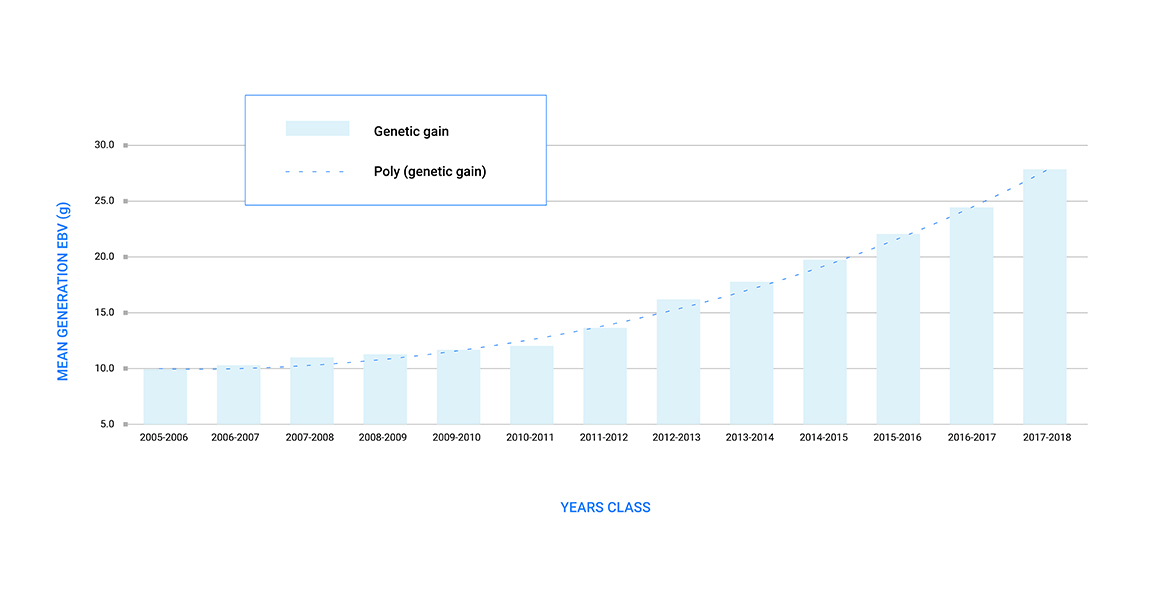The image size is (1171, 611).
Task: Select the 2008-2009 x-axis label text
Action: click(x=383, y=438)
